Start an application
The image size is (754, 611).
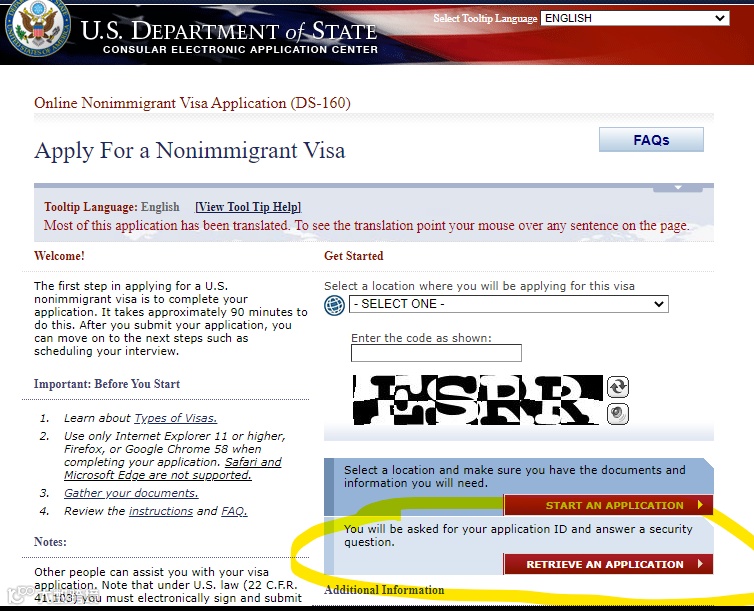tap(608, 505)
